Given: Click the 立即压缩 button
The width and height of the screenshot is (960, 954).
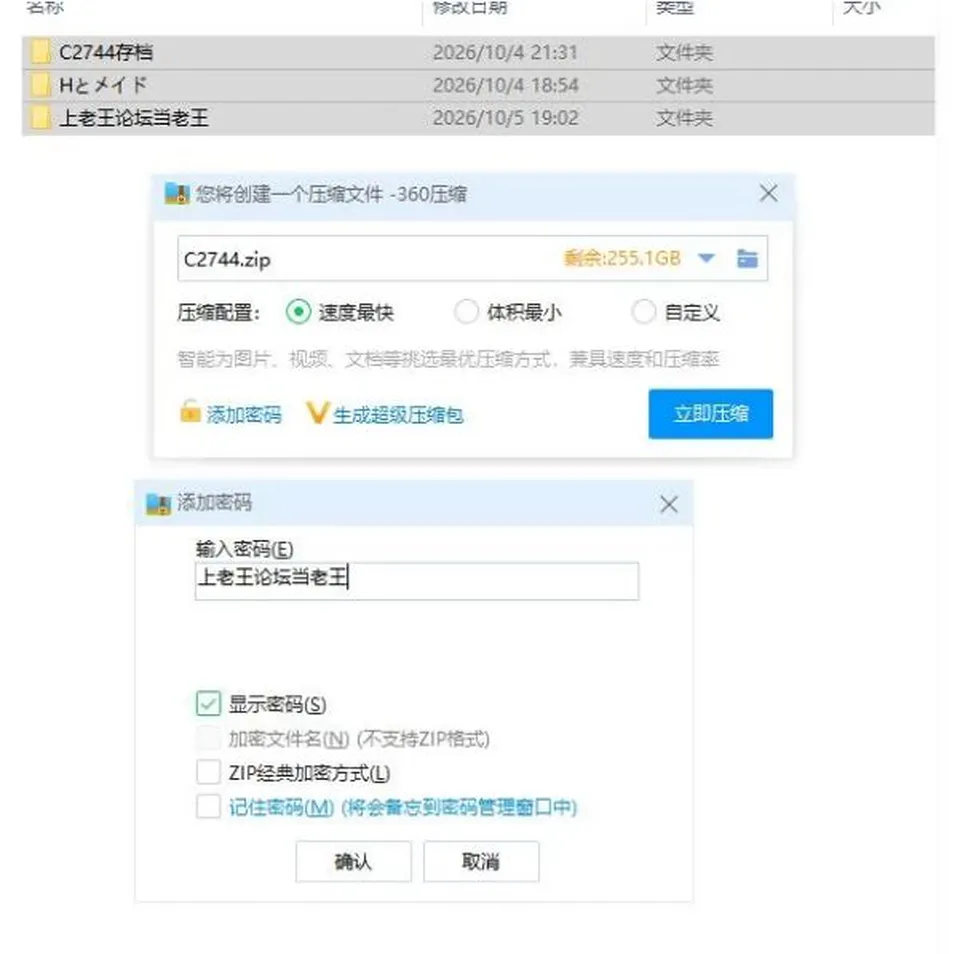Looking at the screenshot, I should click(x=710, y=414).
